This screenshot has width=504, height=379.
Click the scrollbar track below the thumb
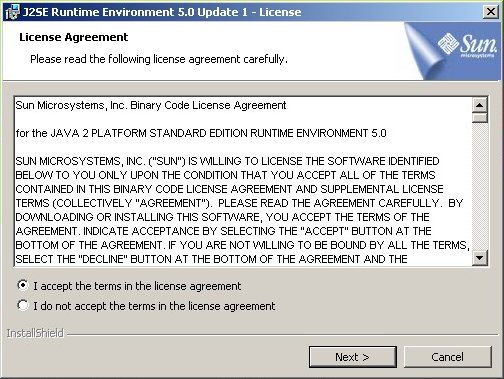480,187
